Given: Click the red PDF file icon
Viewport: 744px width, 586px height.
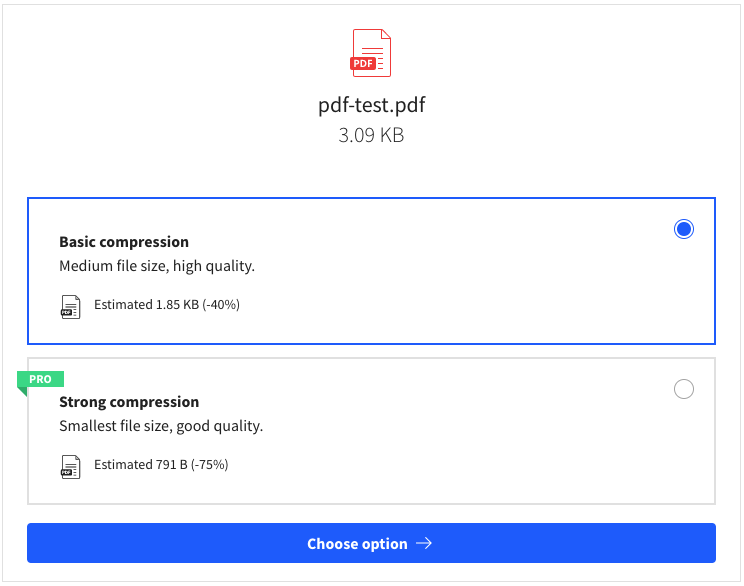Looking at the screenshot, I should pyautogui.click(x=371, y=53).
